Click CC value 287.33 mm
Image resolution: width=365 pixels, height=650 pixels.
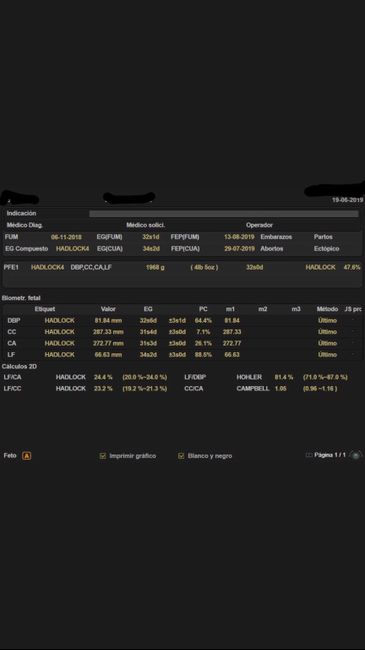point(108,332)
